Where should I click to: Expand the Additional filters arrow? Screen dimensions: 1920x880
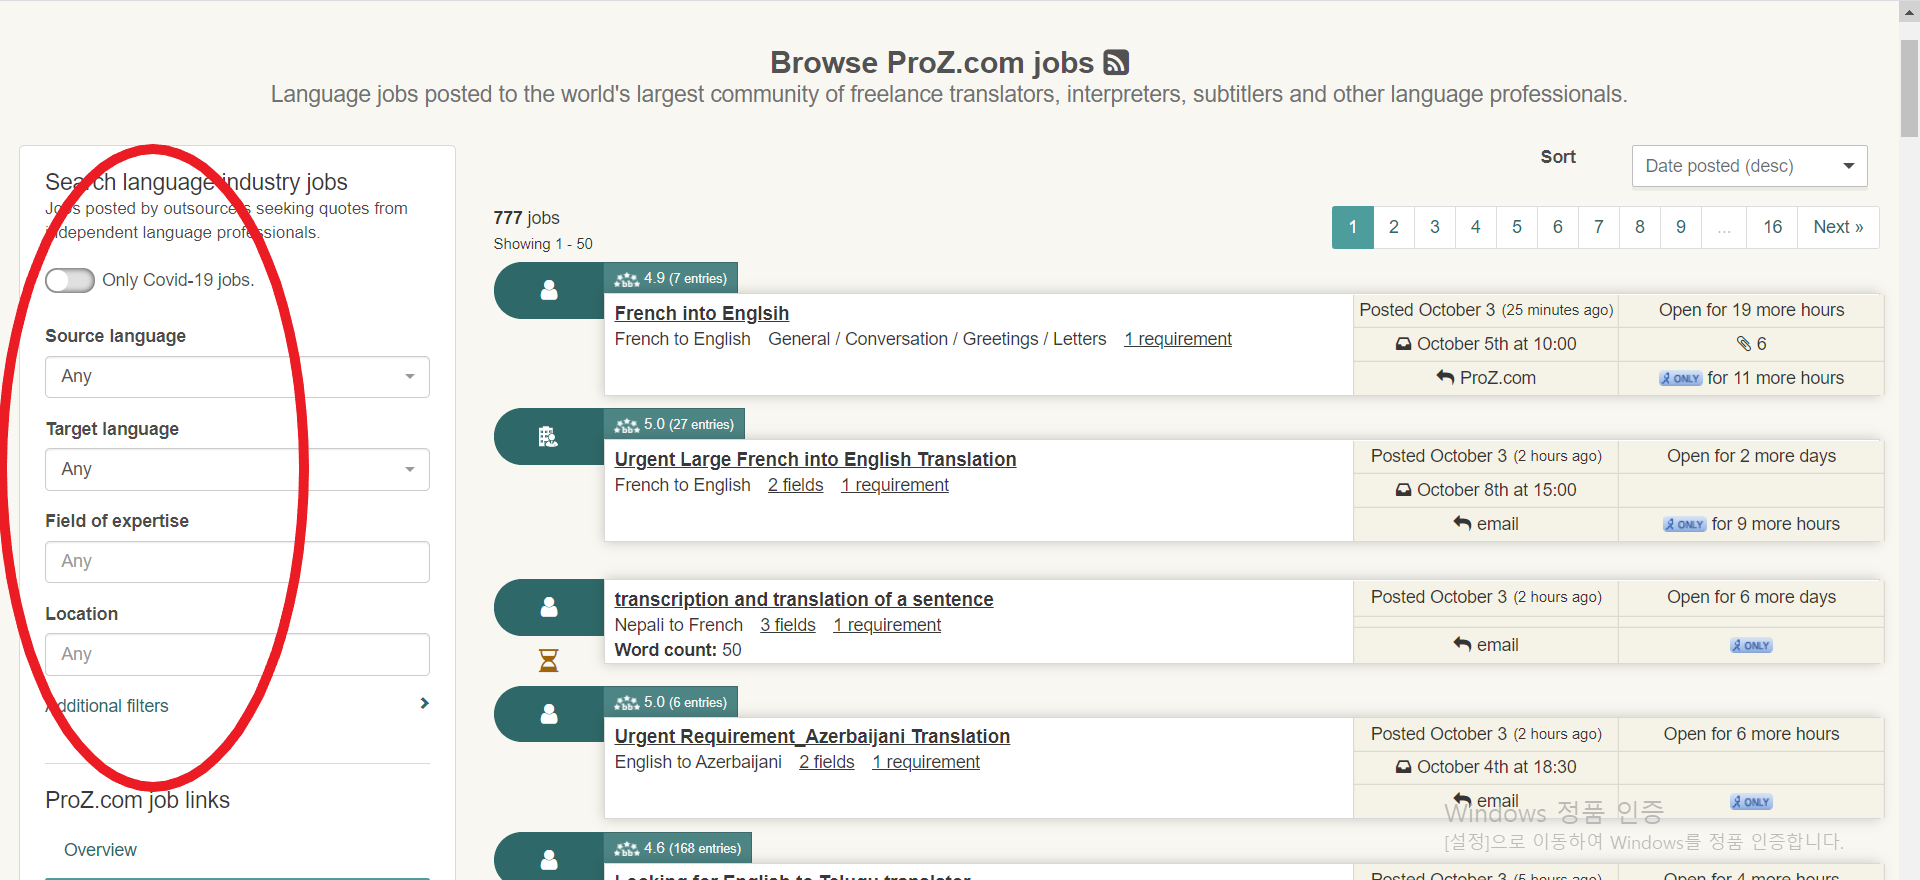(425, 704)
